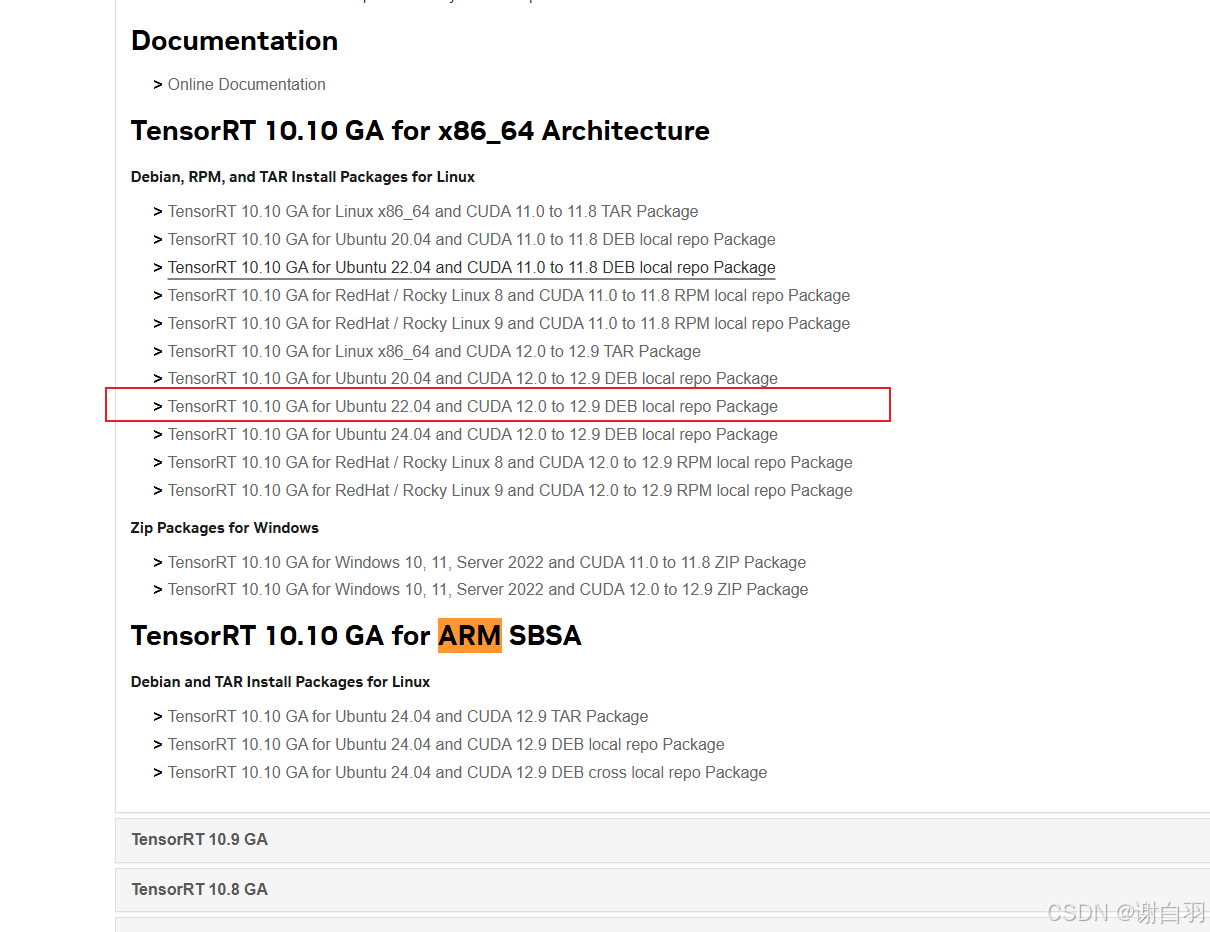Open RedHat / Rocky Linux 8 CUDA 11.0 to 11.8 RPM package
This screenshot has height=932, width=1210.
coord(509,296)
